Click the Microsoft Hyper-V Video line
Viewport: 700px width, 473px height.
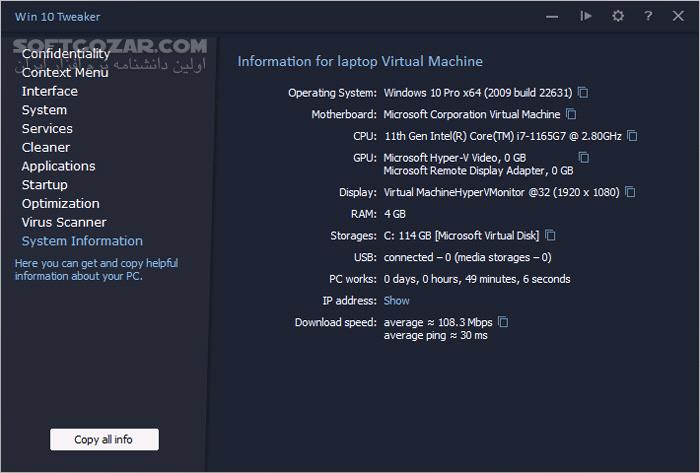click(454, 158)
